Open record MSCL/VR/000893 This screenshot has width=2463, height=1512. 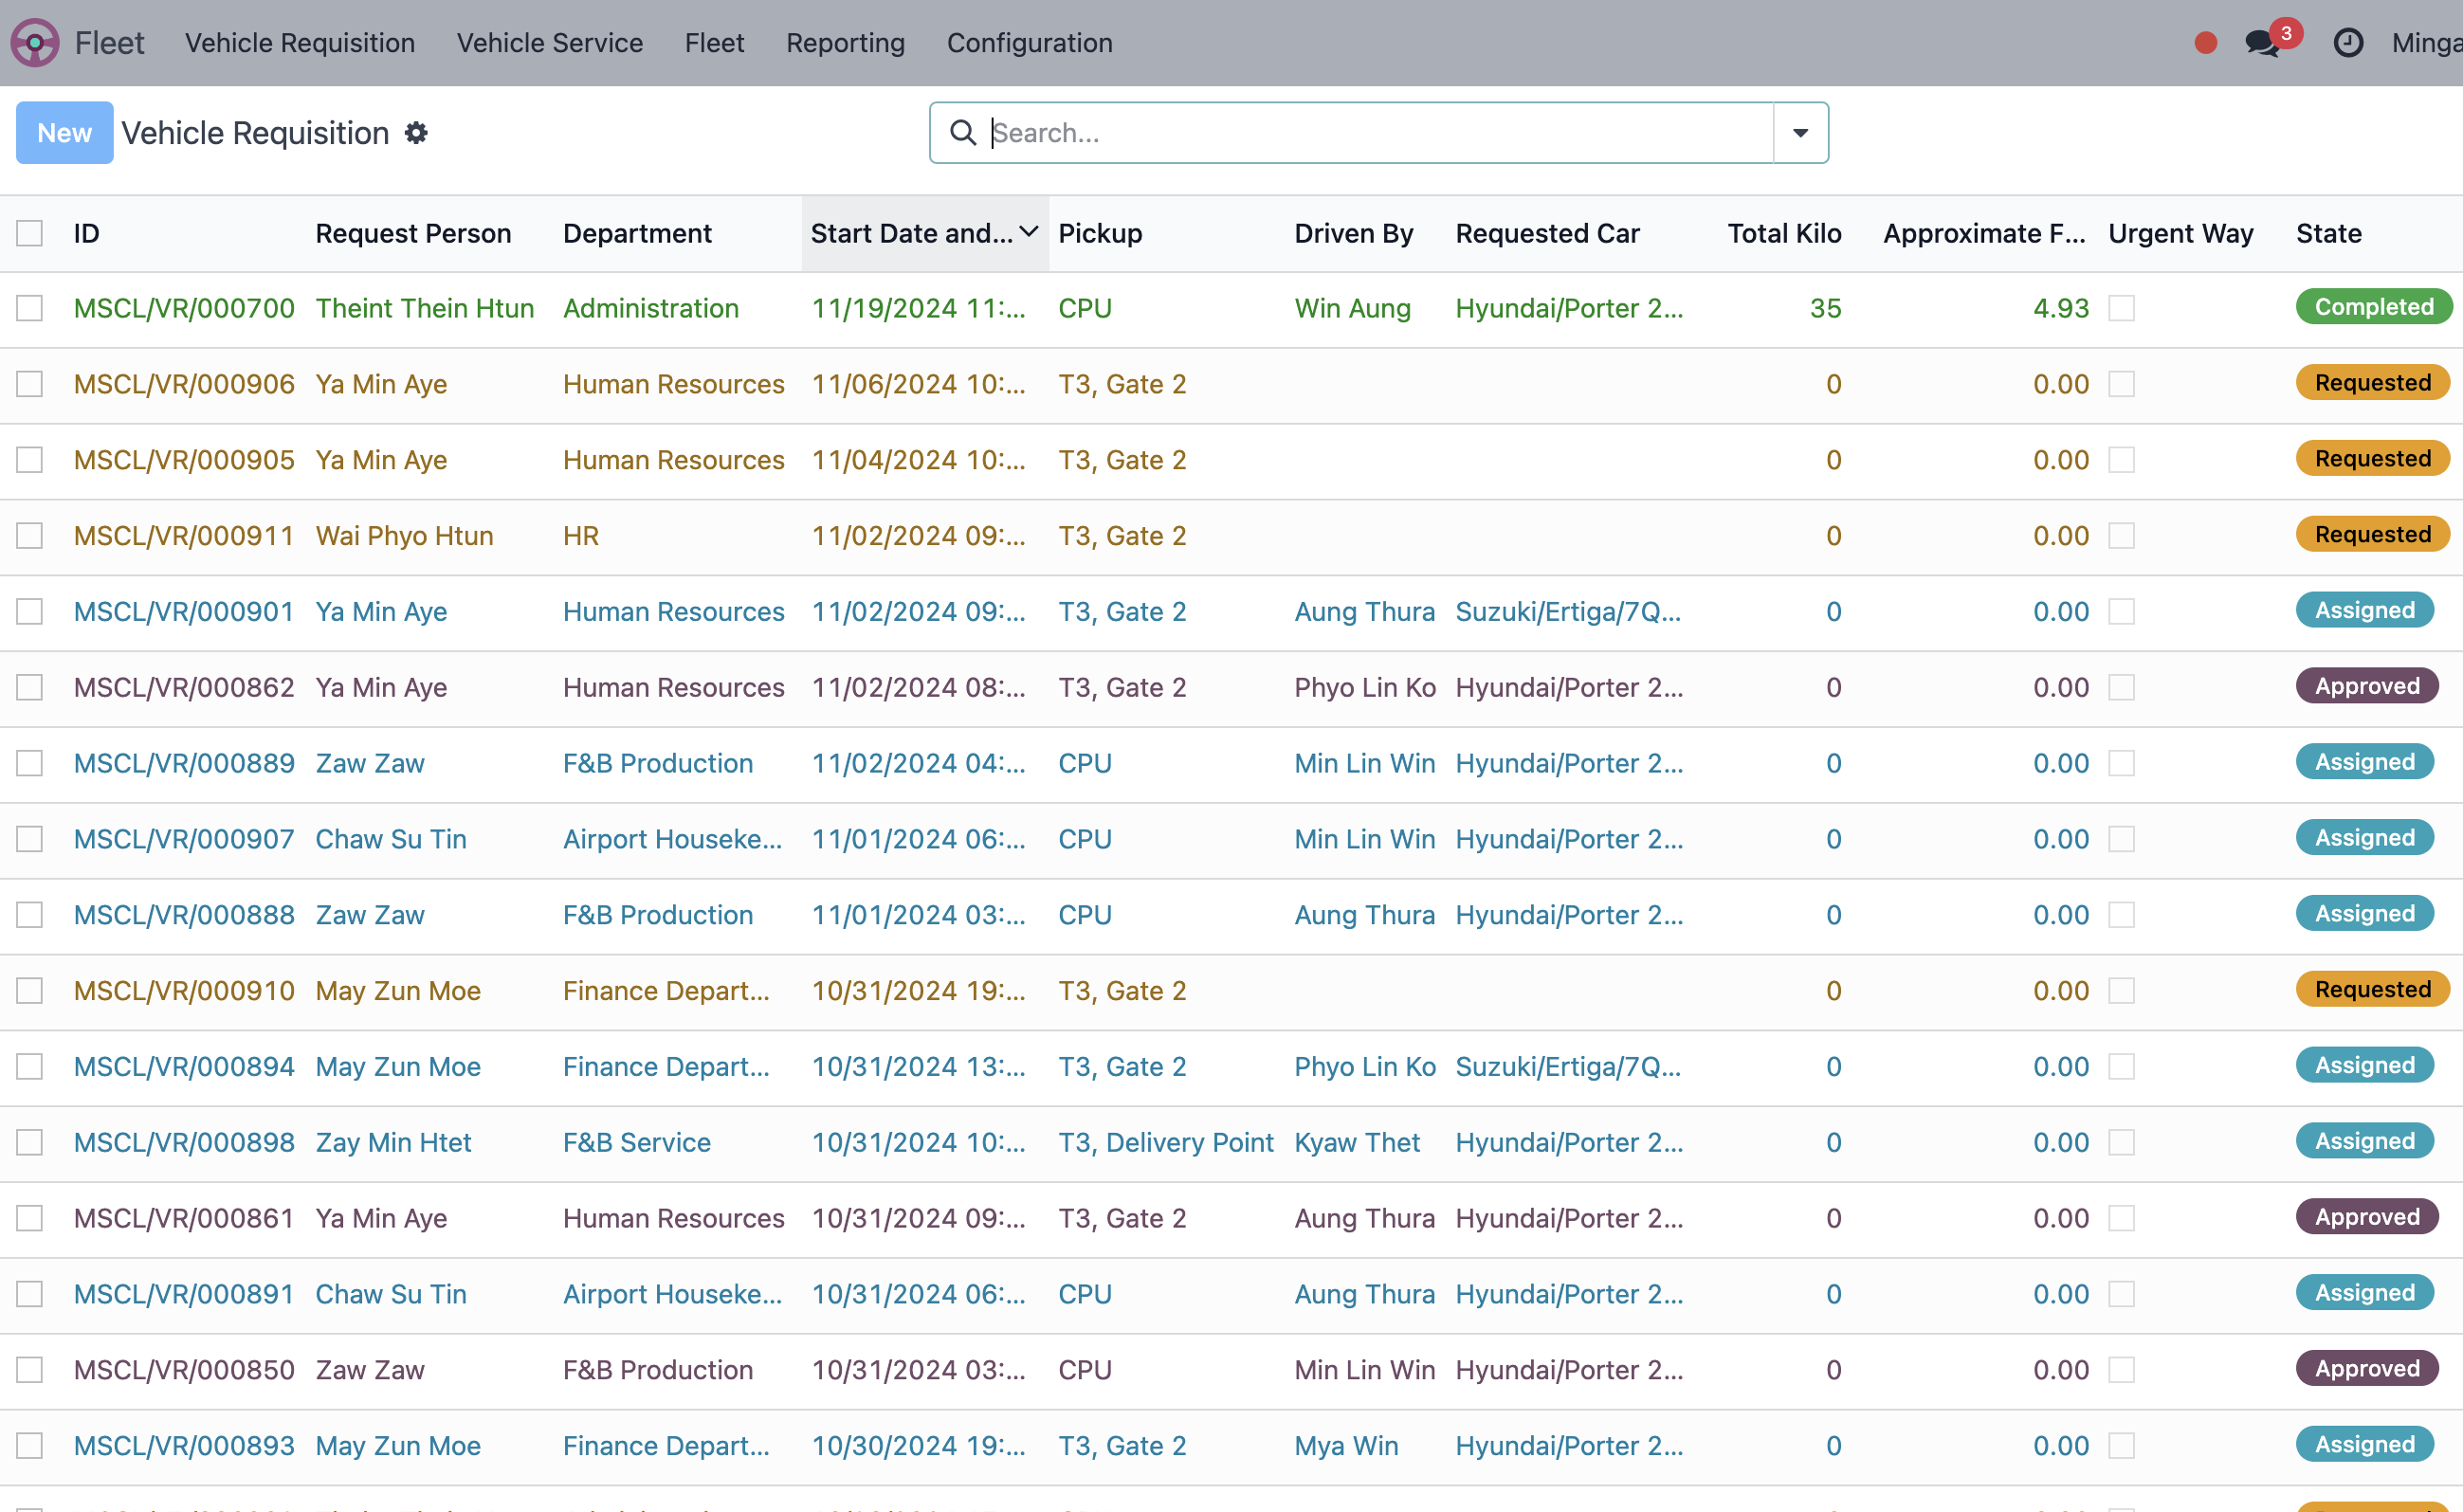[x=184, y=1446]
